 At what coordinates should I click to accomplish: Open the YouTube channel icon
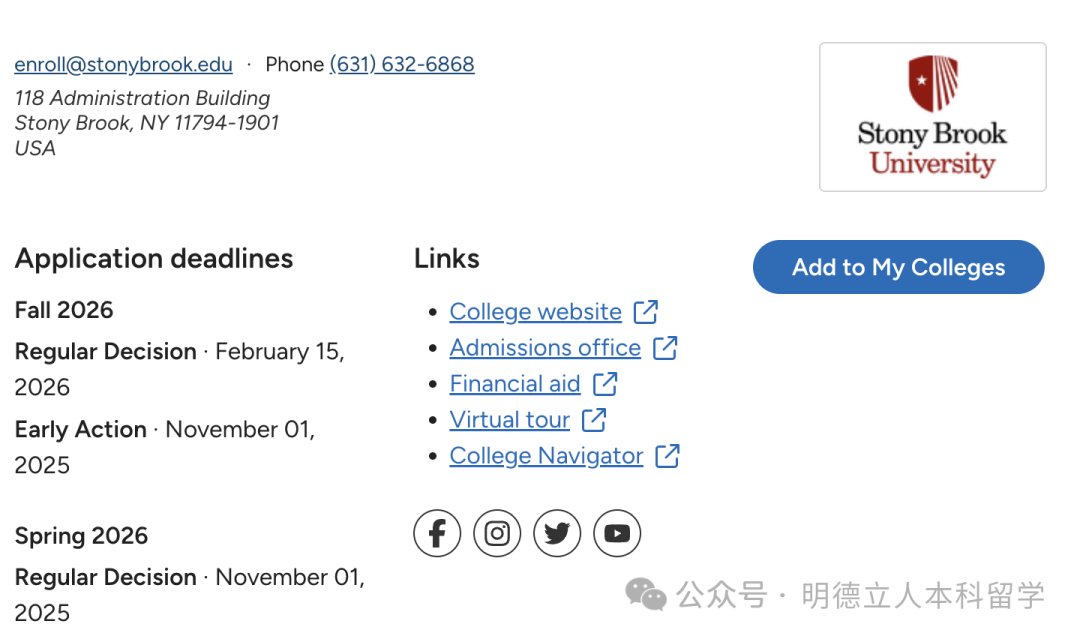(617, 533)
